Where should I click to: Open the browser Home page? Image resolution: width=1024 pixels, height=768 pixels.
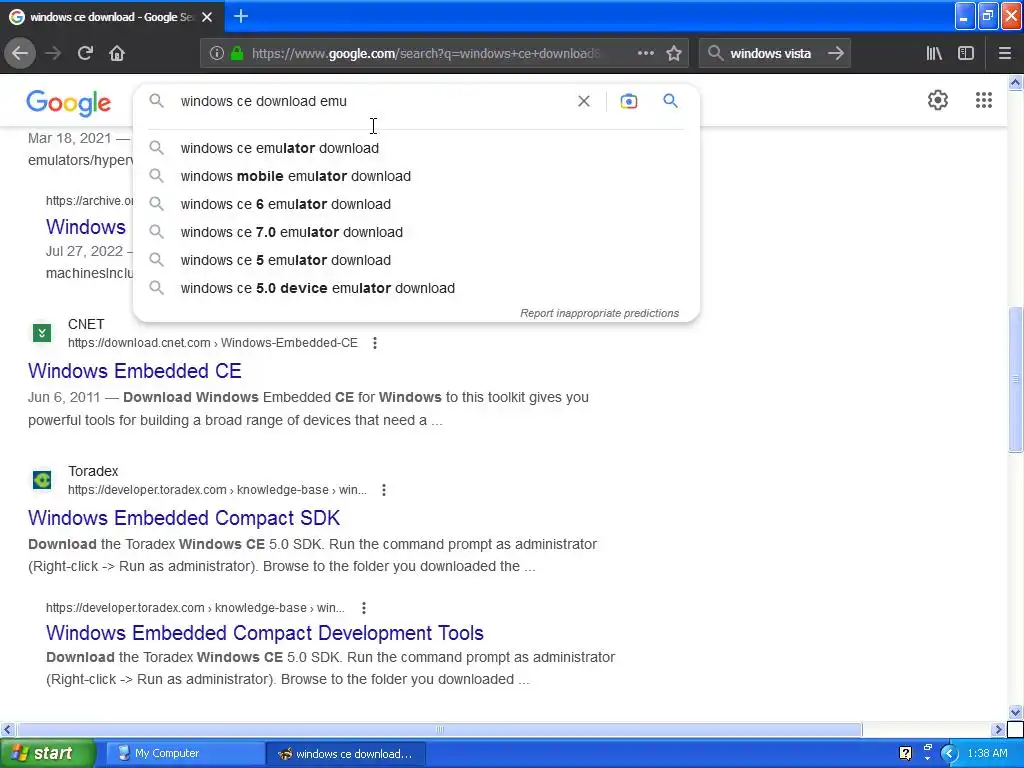[117, 54]
